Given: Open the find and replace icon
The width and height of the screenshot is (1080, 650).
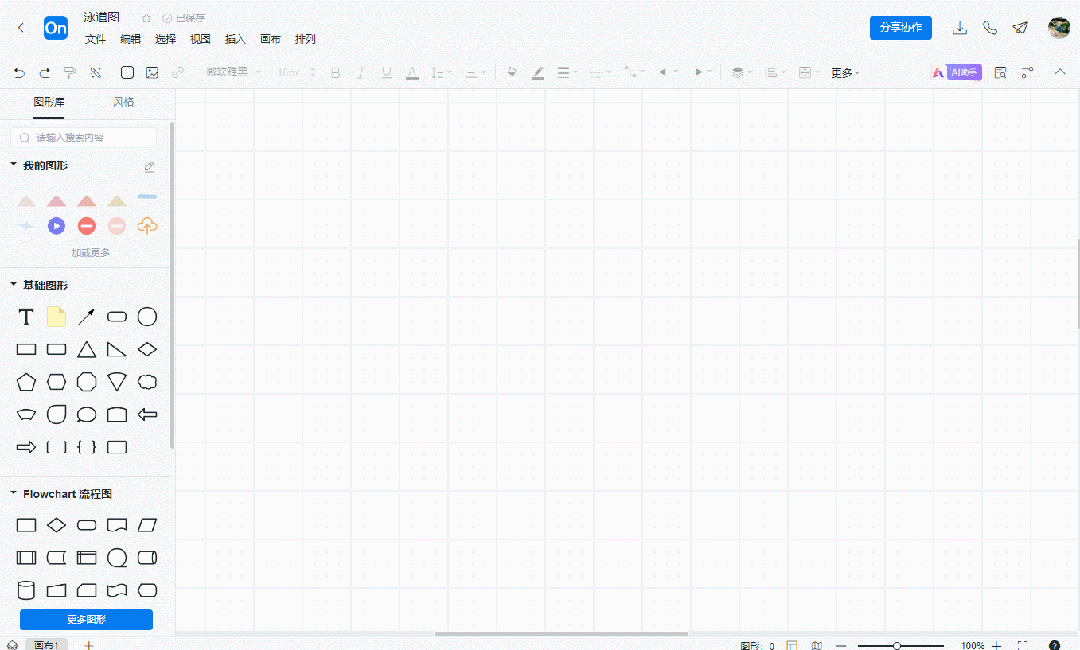Looking at the screenshot, I should click(x=1001, y=72).
